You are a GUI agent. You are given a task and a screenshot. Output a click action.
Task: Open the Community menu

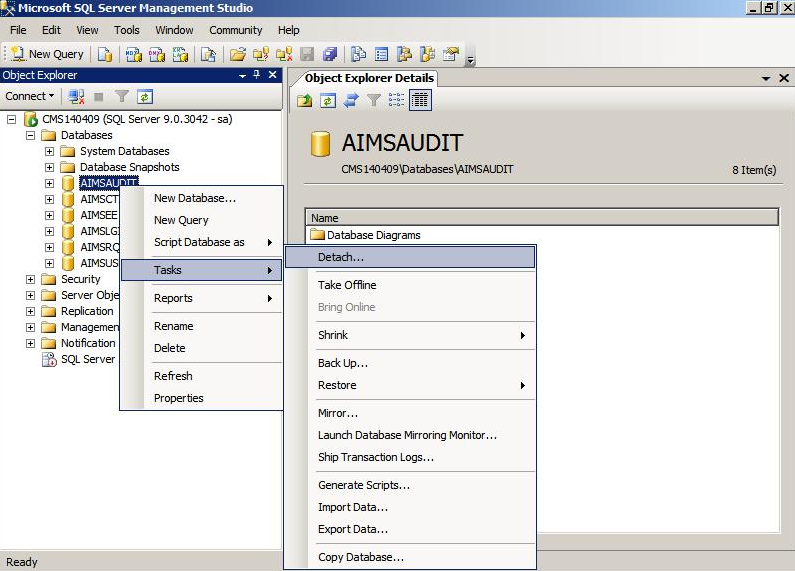[x=236, y=30]
